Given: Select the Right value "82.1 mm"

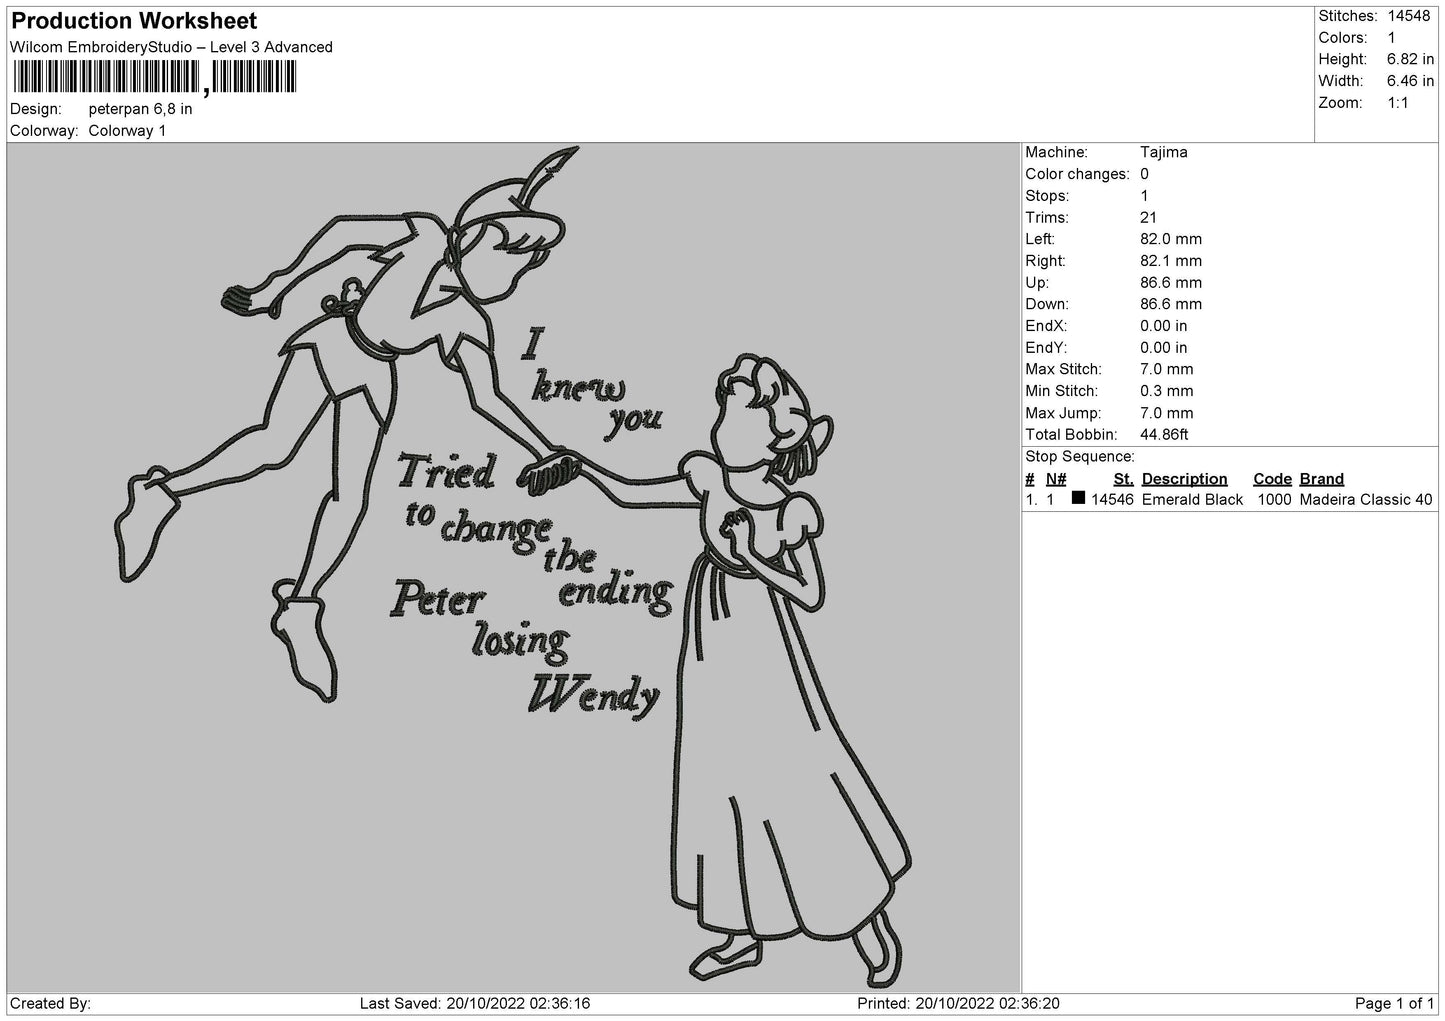Looking at the screenshot, I should click(x=1171, y=261).
